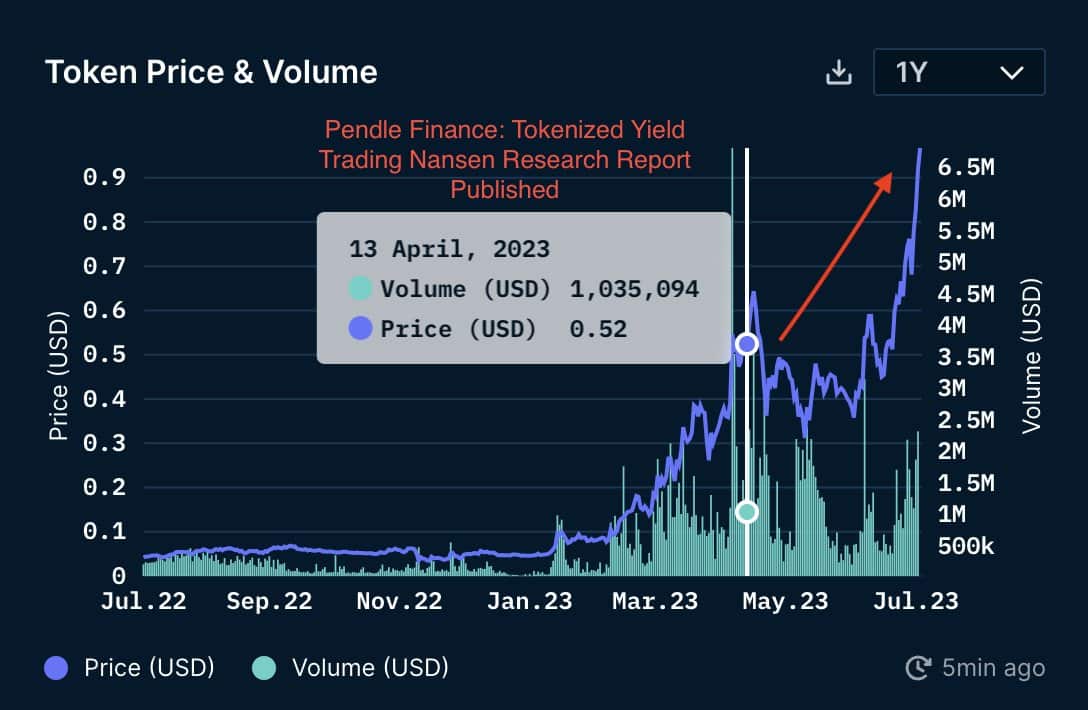Screen dimensions: 1088x710
Task: Click the teal dot in tooltip Volume row
Action: click(360, 288)
